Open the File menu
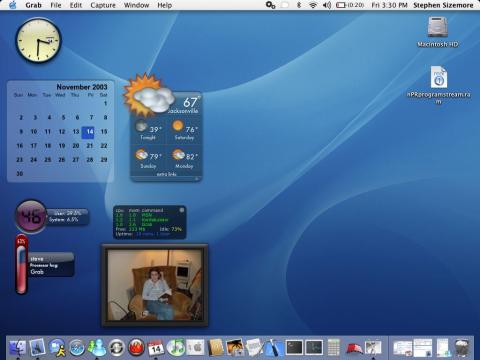The height and width of the screenshot is (360, 480). point(56,5)
